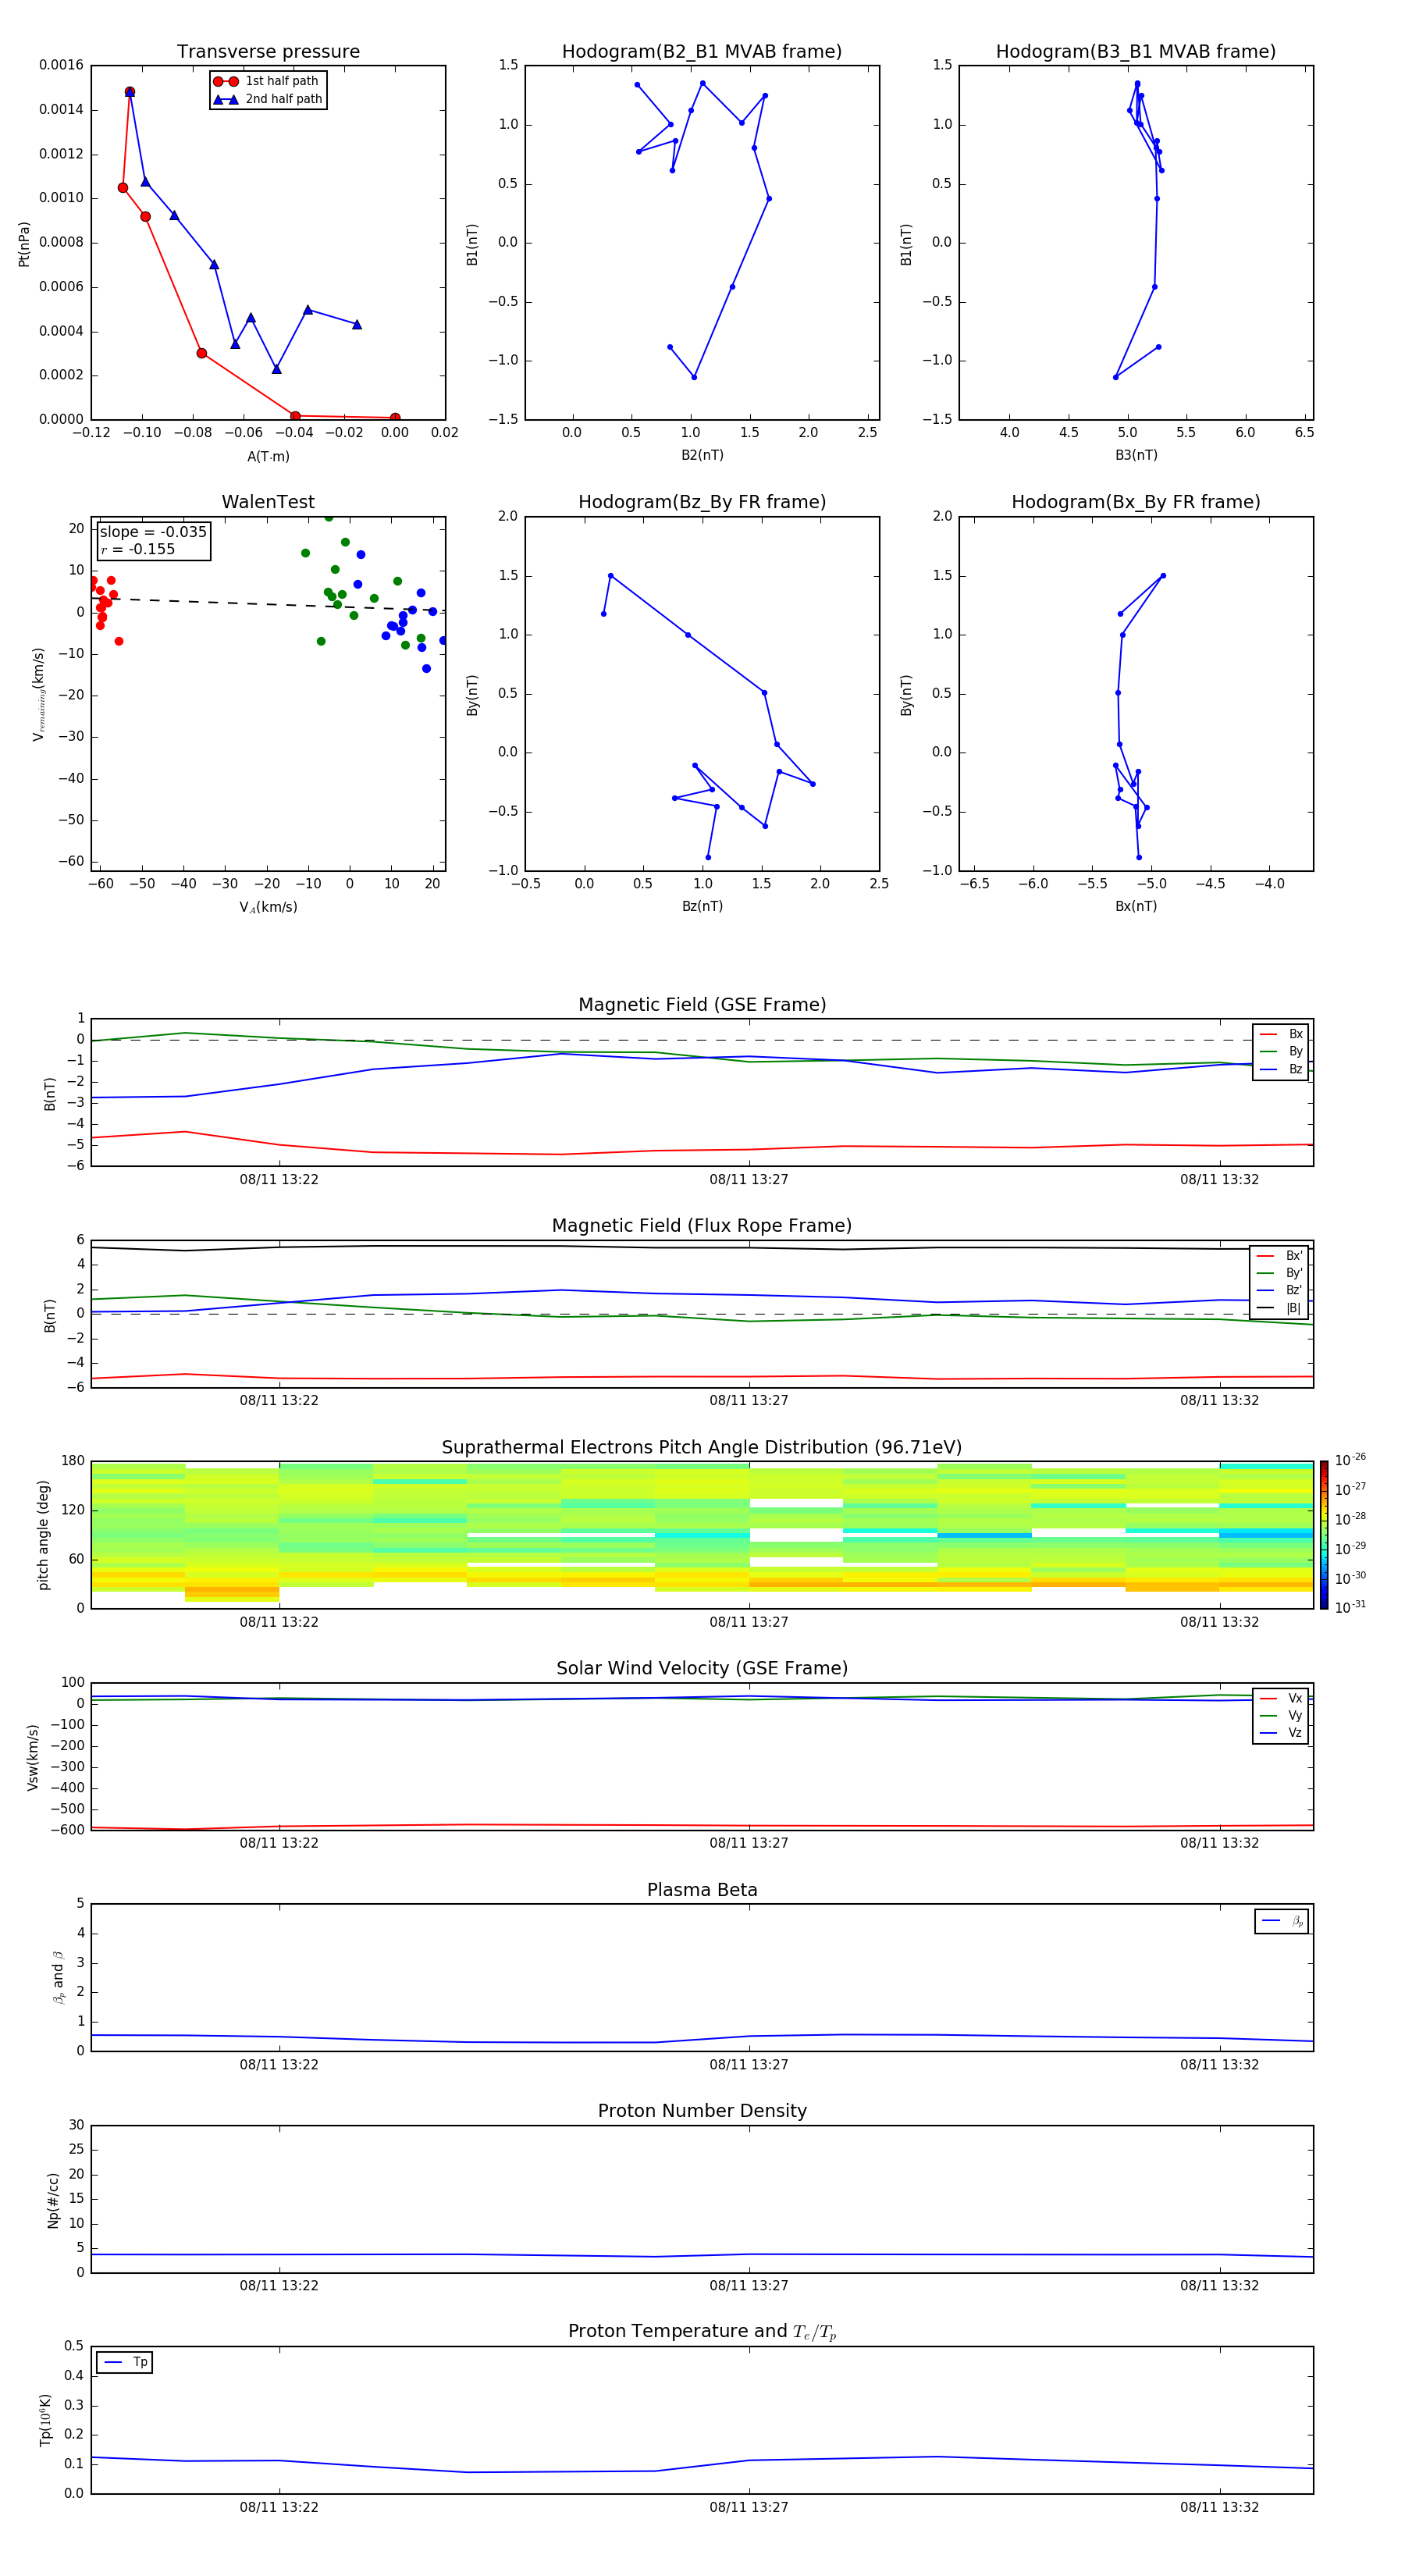Click the "Hodogram(B2_B1 MVAB frame)" title
This screenshot has width=1405, height=2576.
pyautogui.click(x=701, y=52)
